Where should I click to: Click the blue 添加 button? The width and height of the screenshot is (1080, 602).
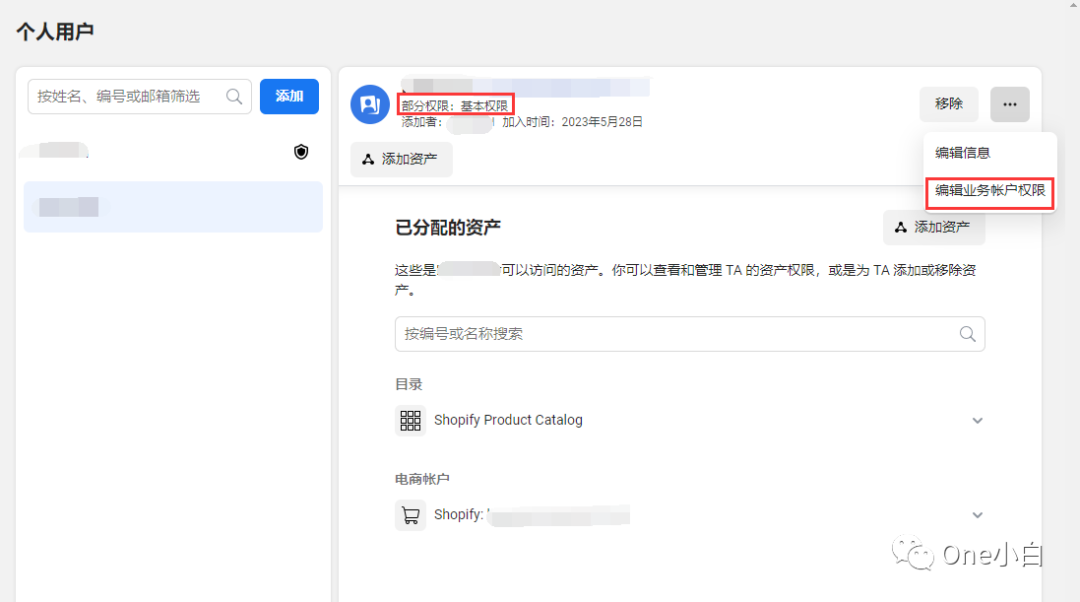[289, 96]
